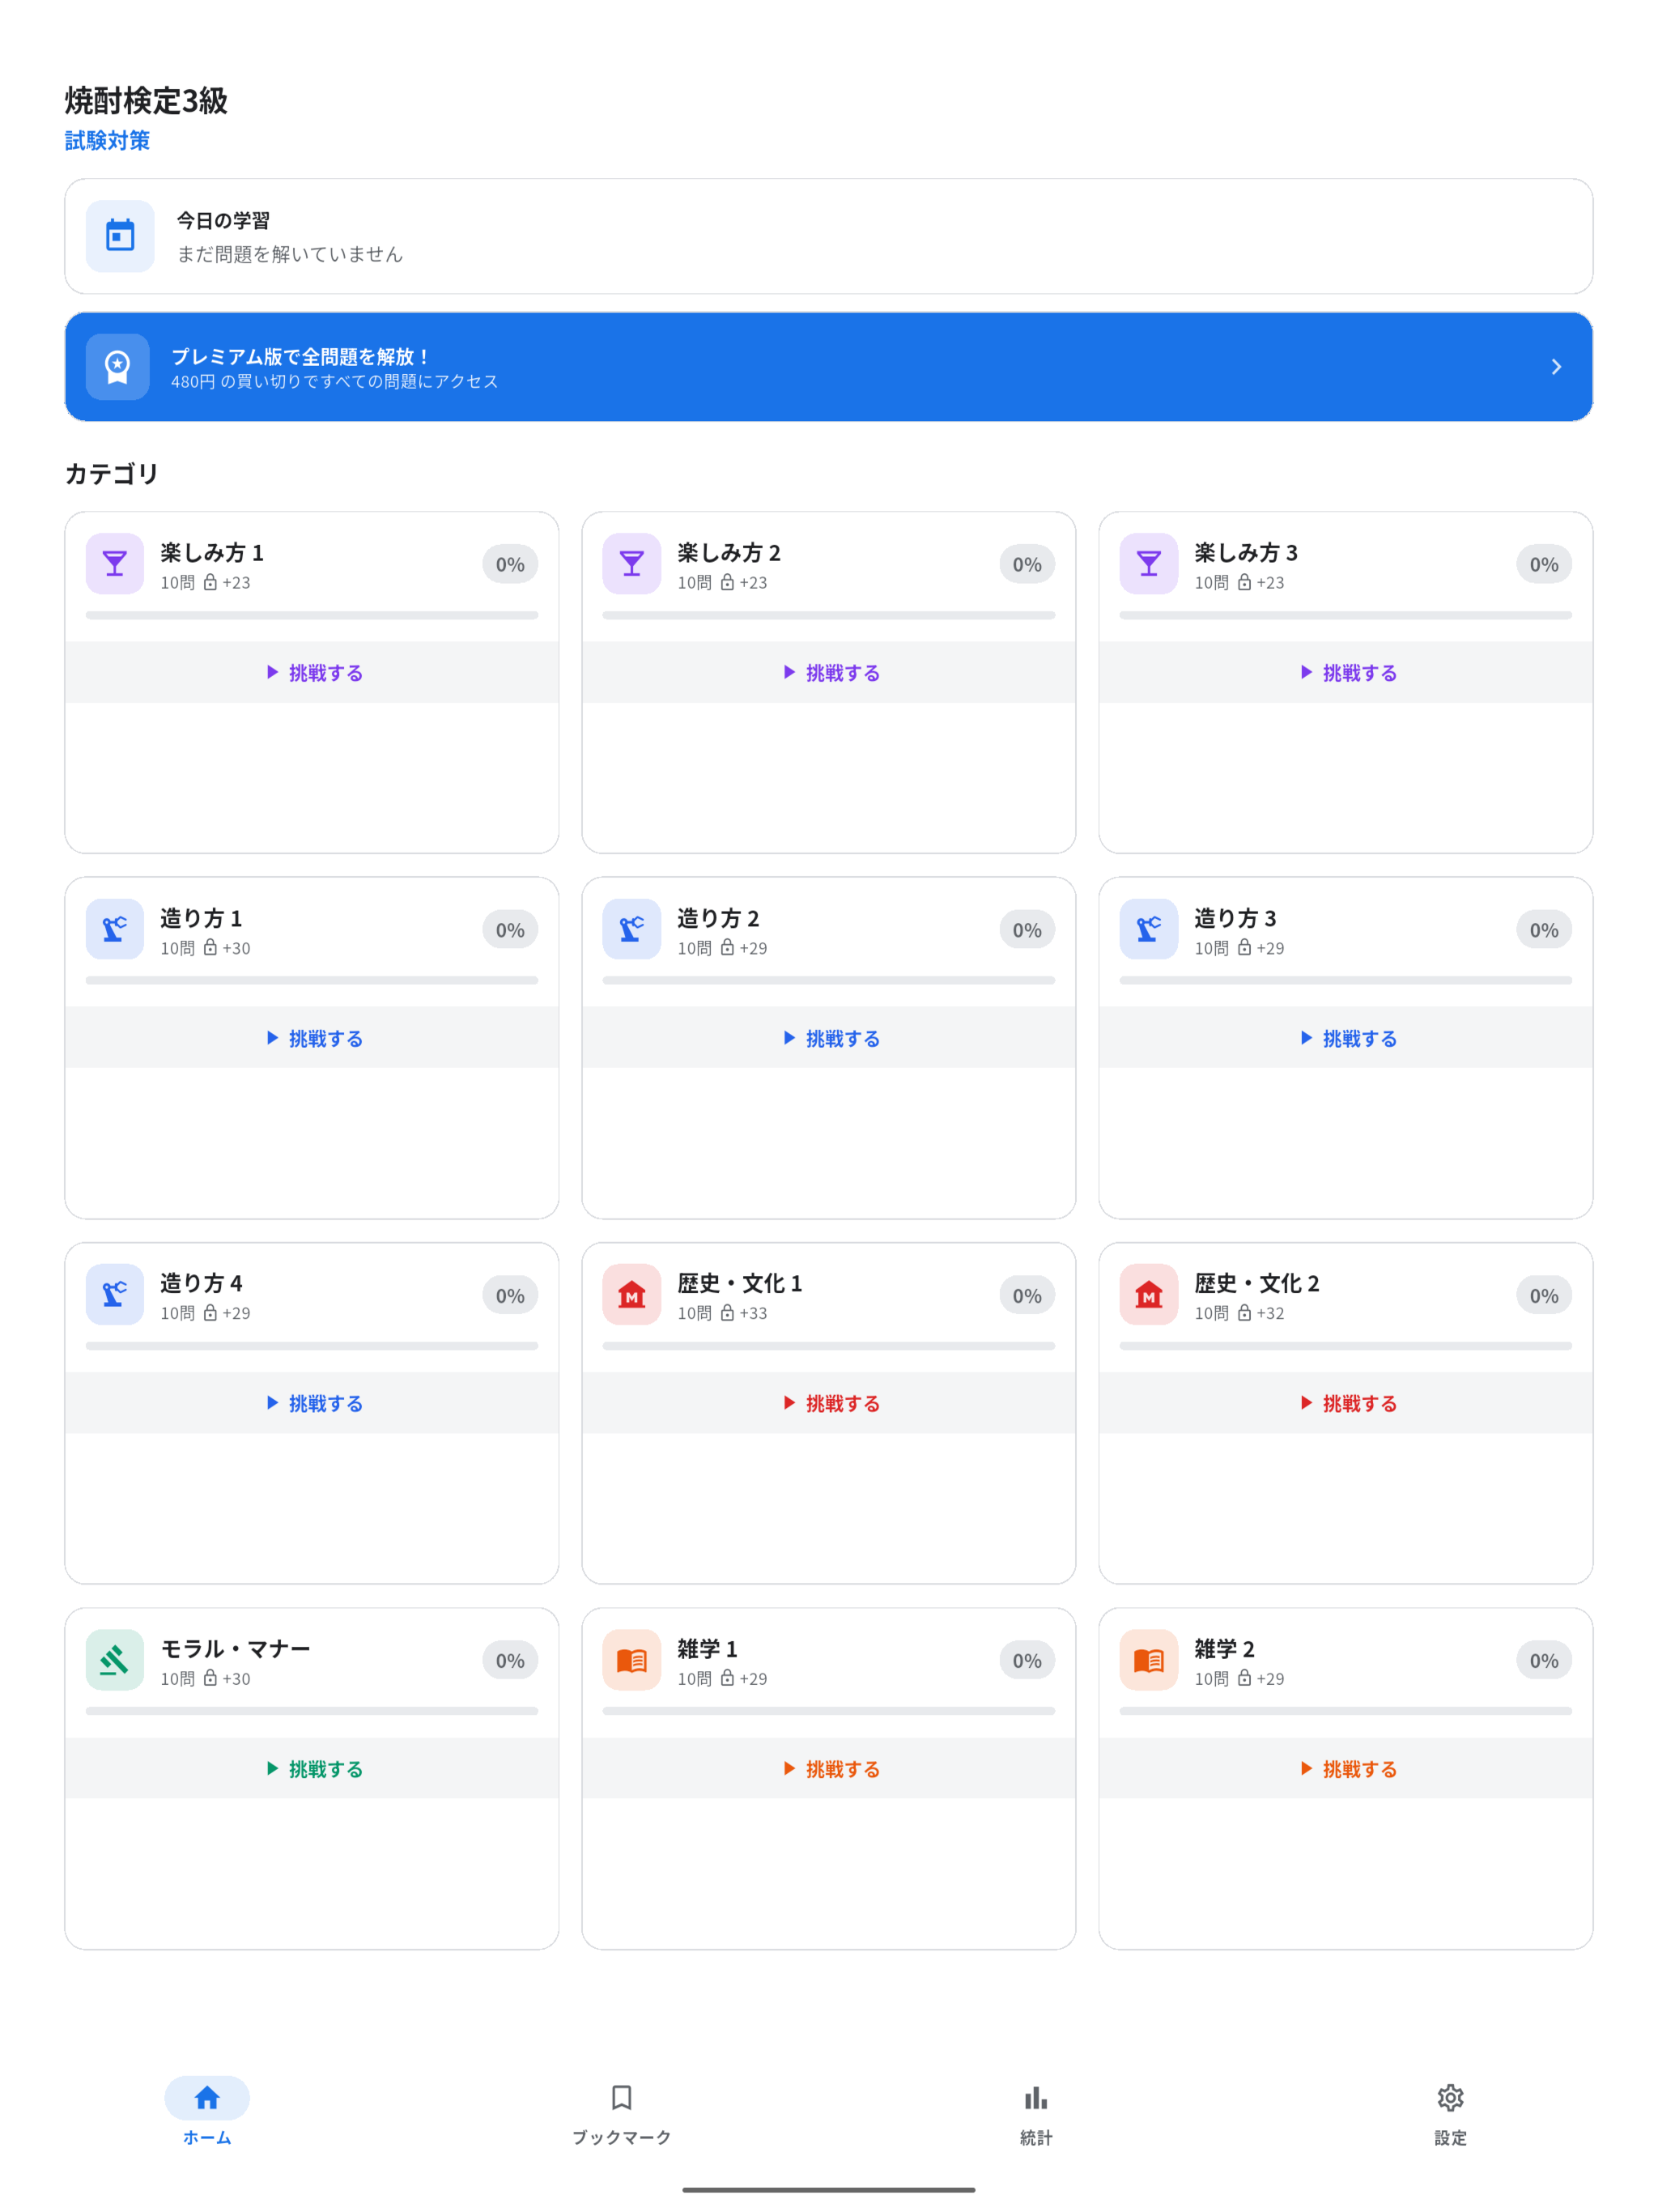Select the +32 locked count text
This screenshot has height=2212, width=1658.
click(1270, 1313)
